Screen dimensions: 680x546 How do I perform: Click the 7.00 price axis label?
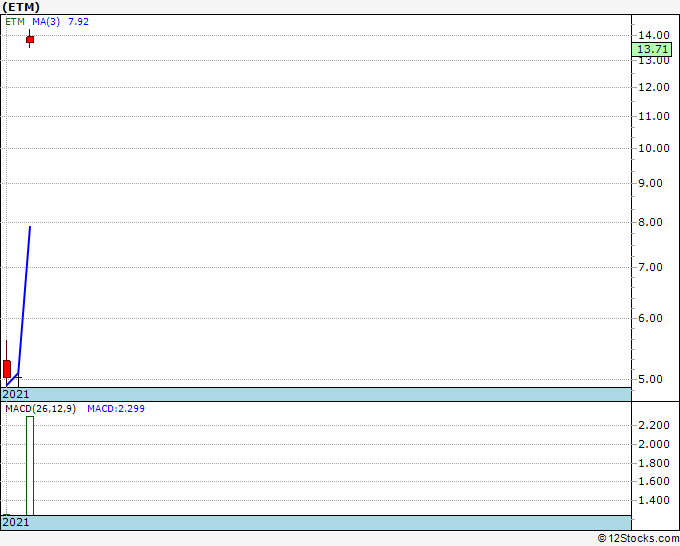click(651, 267)
